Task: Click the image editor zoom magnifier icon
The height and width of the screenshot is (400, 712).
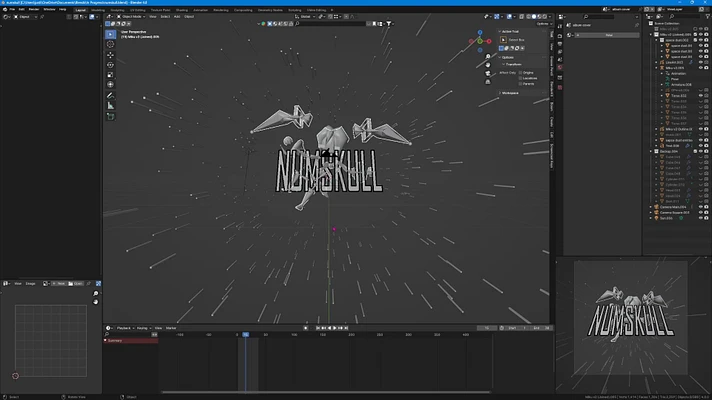Action: 95,294
